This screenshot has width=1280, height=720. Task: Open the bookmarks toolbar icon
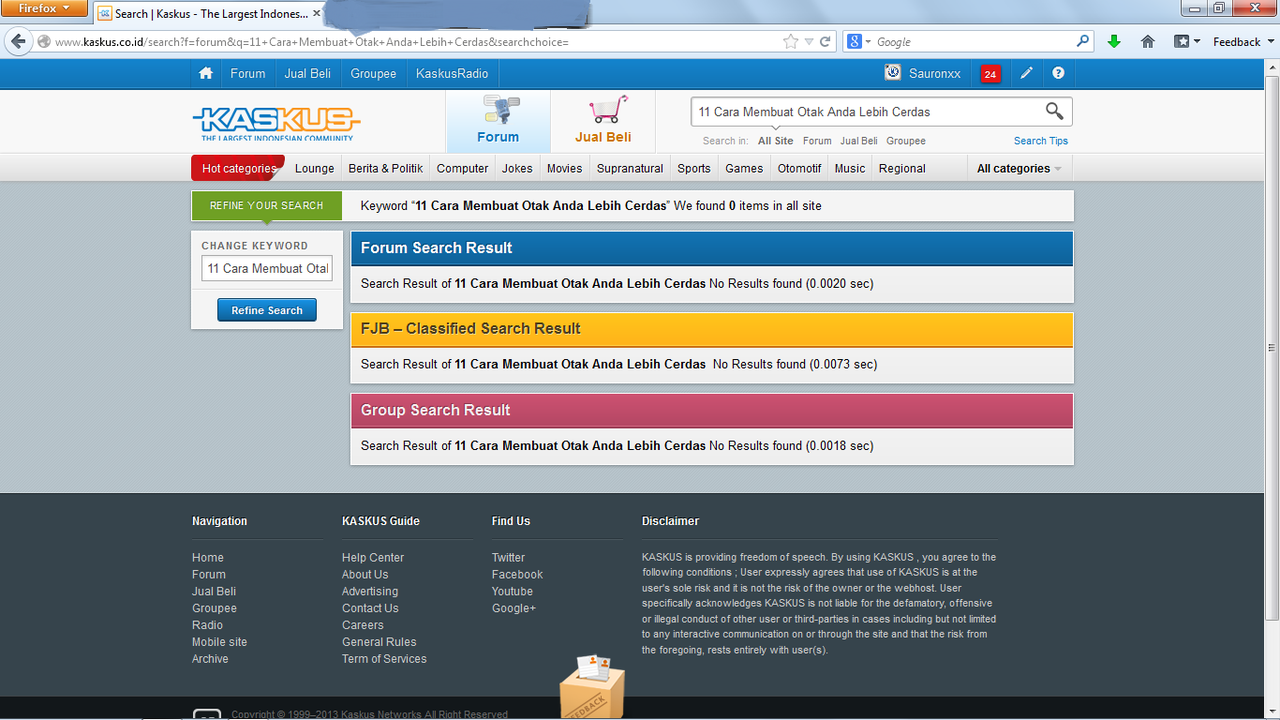click(x=1182, y=42)
